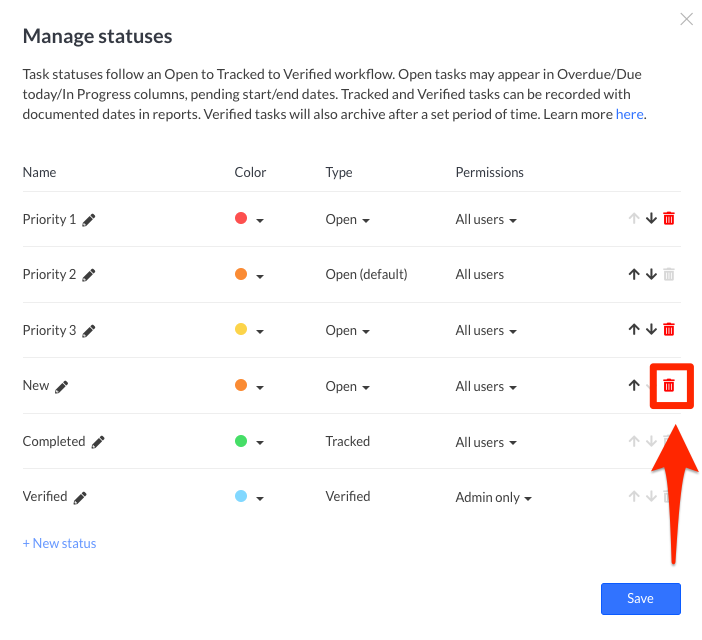Delete the Priority 1 status

click(x=669, y=219)
